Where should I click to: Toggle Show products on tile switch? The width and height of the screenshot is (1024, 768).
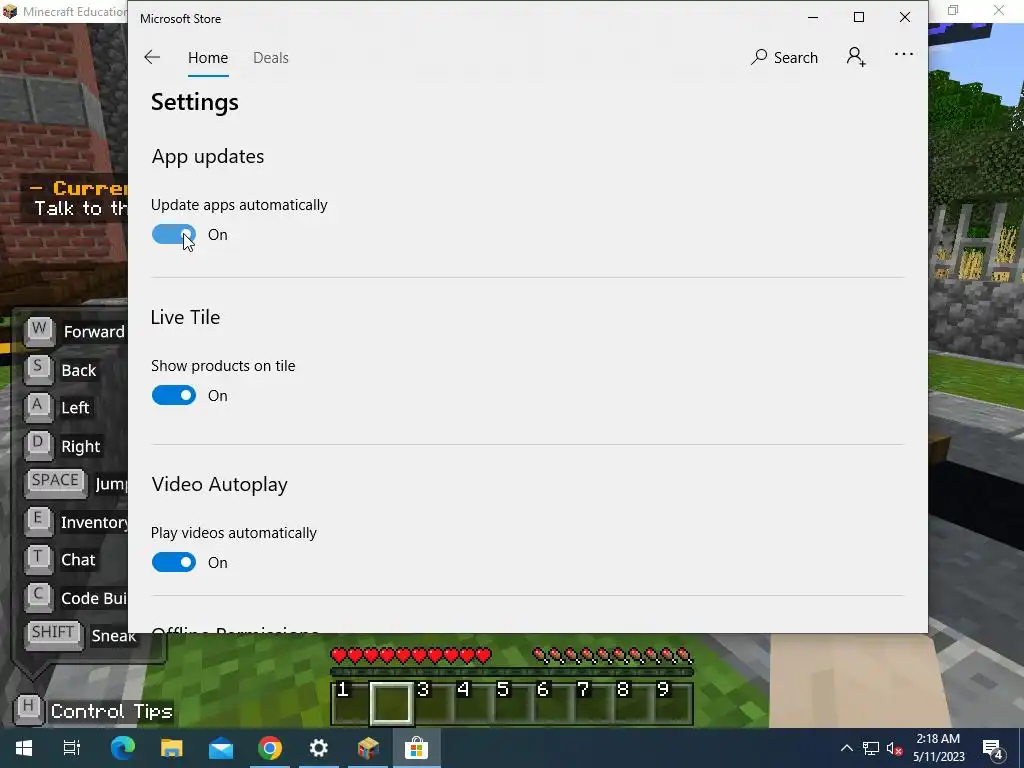click(x=174, y=395)
